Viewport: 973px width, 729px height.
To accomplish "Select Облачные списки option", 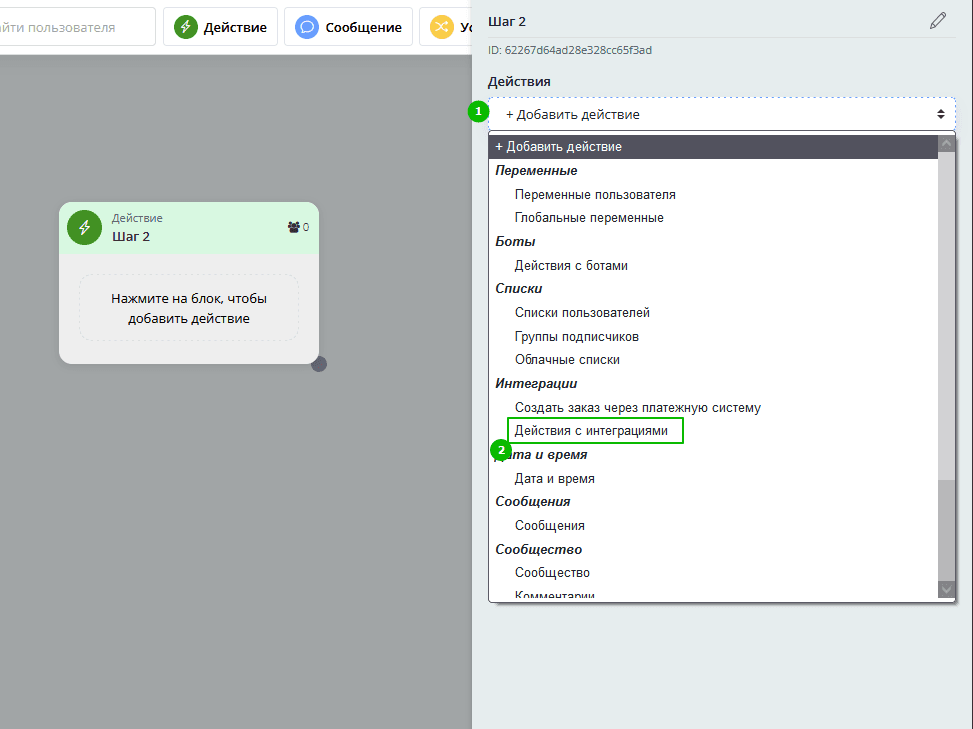I will tap(567, 359).
